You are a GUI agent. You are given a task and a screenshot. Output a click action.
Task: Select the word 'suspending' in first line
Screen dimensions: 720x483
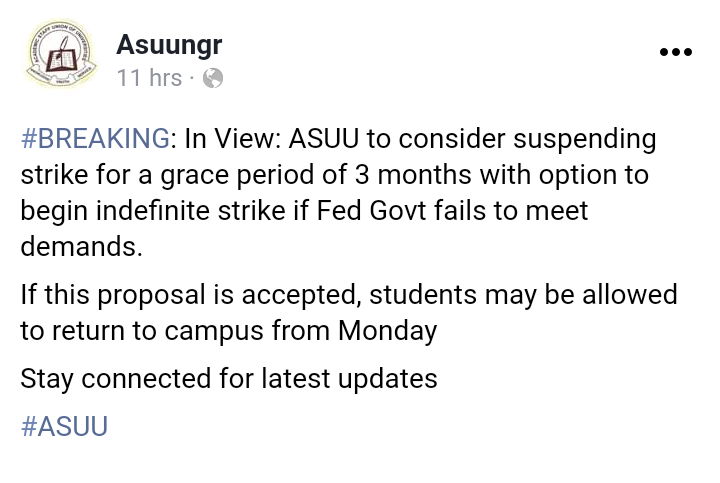pyautogui.click(x=585, y=140)
